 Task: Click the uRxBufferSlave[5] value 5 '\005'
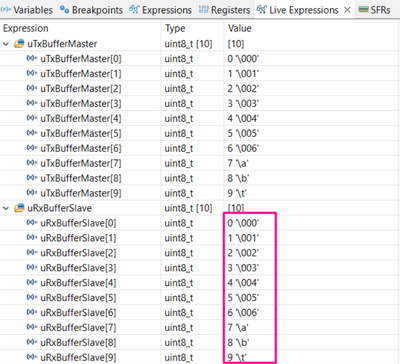tap(243, 298)
